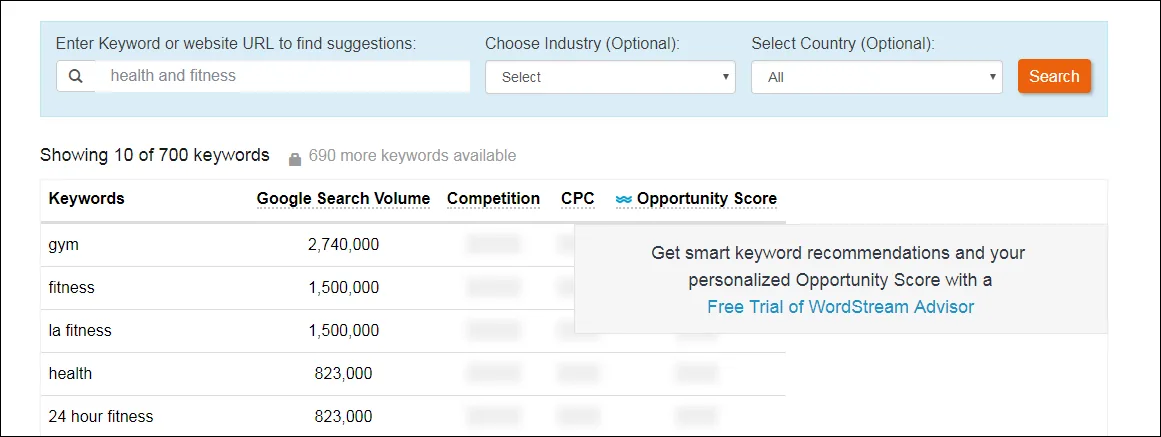Click the magnifier icon in keyword field
The image size is (1161, 437).
(75, 76)
